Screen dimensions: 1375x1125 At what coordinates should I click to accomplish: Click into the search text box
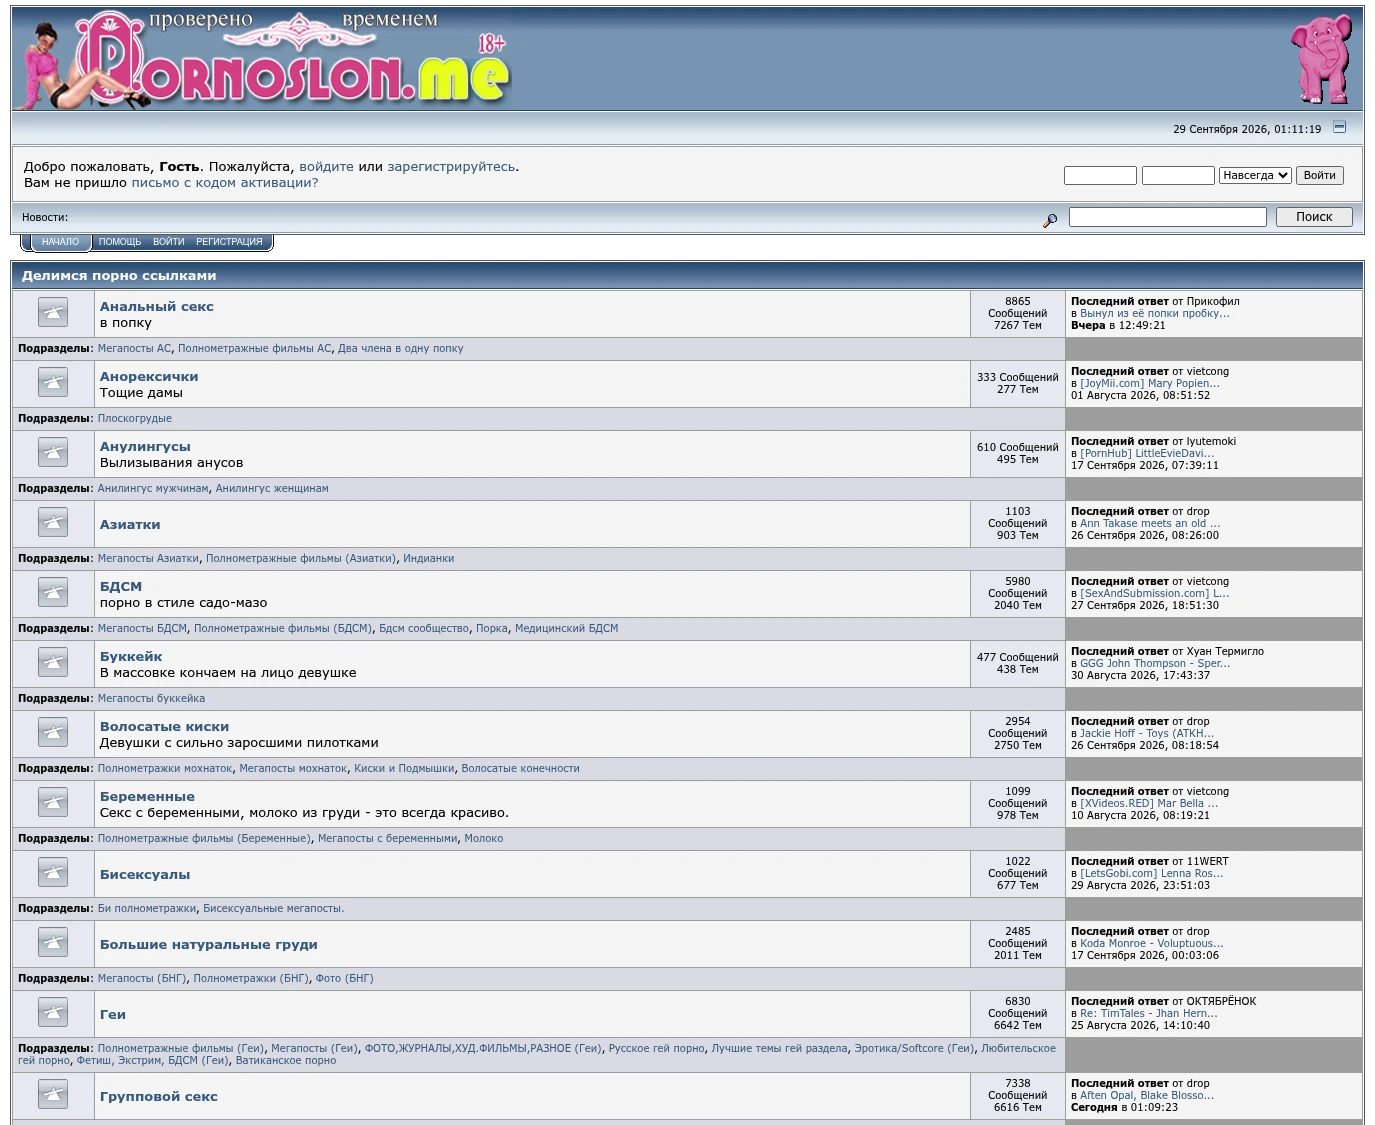(1168, 217)
